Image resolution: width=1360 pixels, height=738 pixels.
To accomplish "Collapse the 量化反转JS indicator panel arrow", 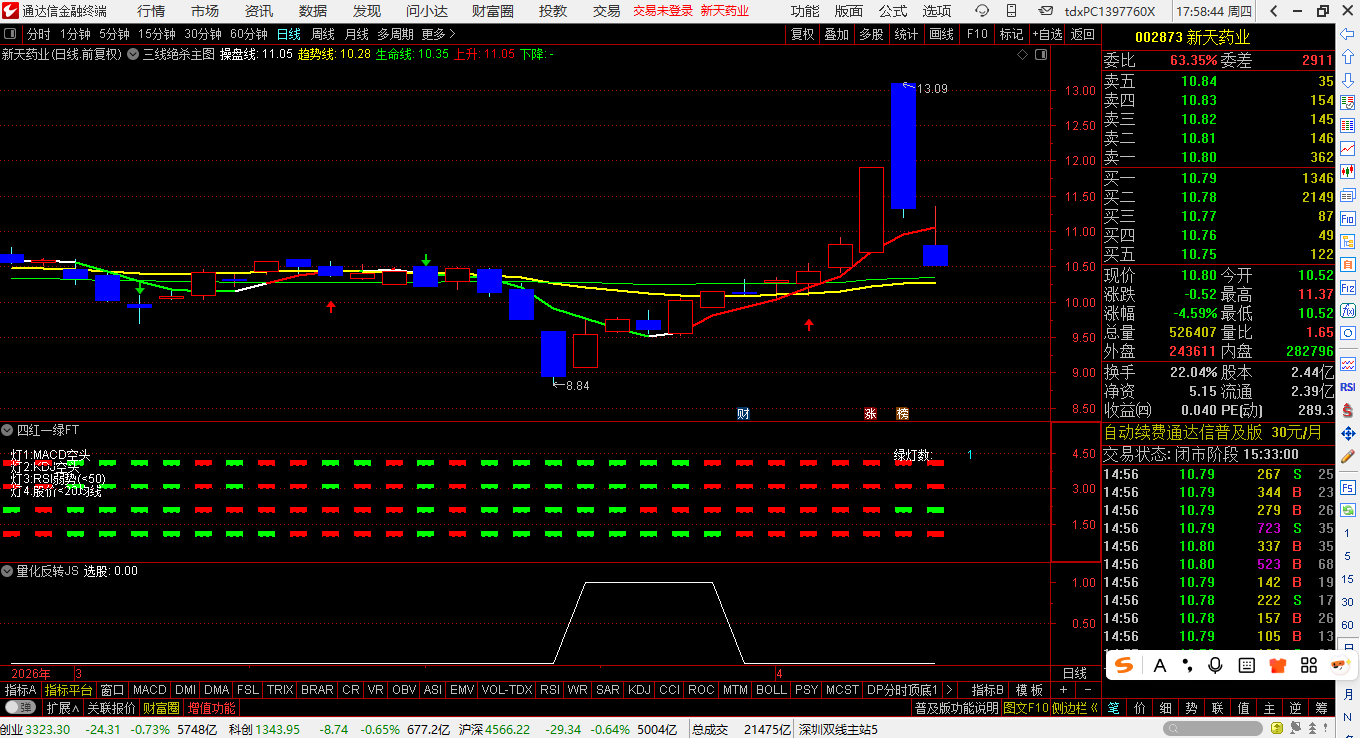I will (x=8, y=571).
